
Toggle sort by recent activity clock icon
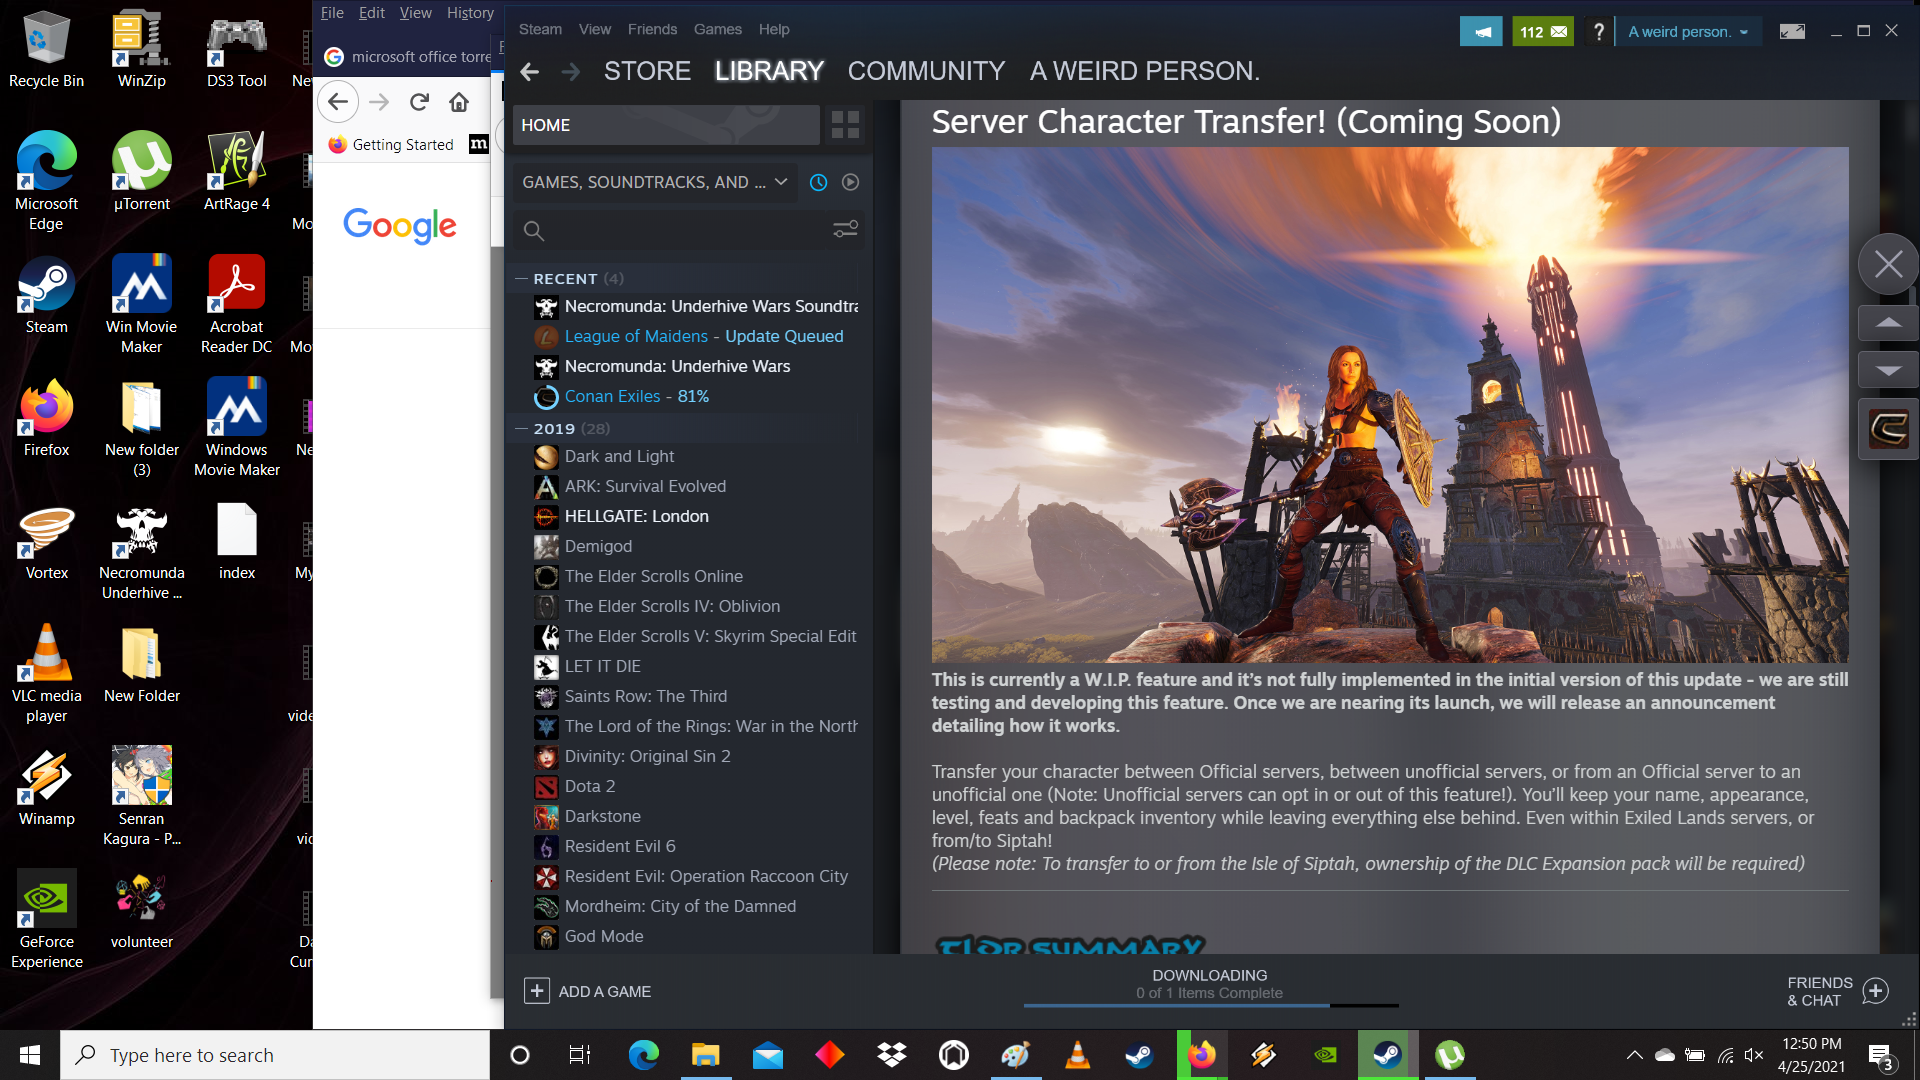(x=818, y=182)
